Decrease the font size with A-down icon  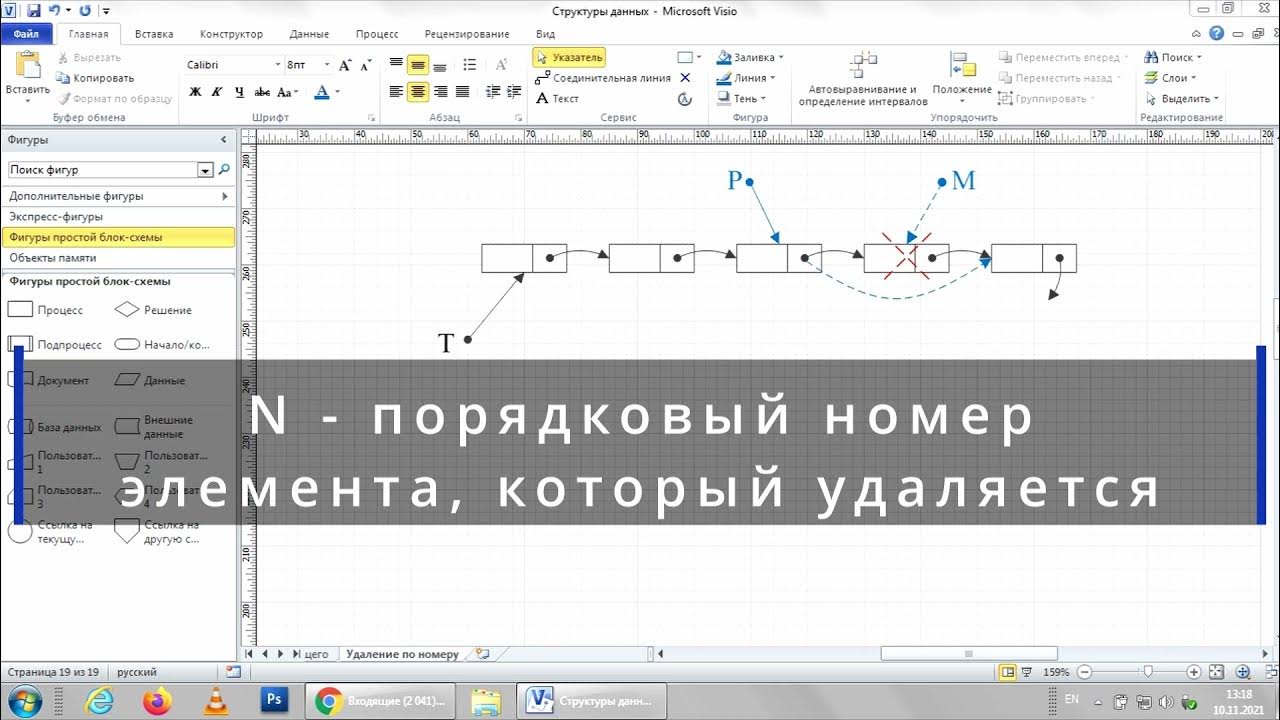[364, 65]
